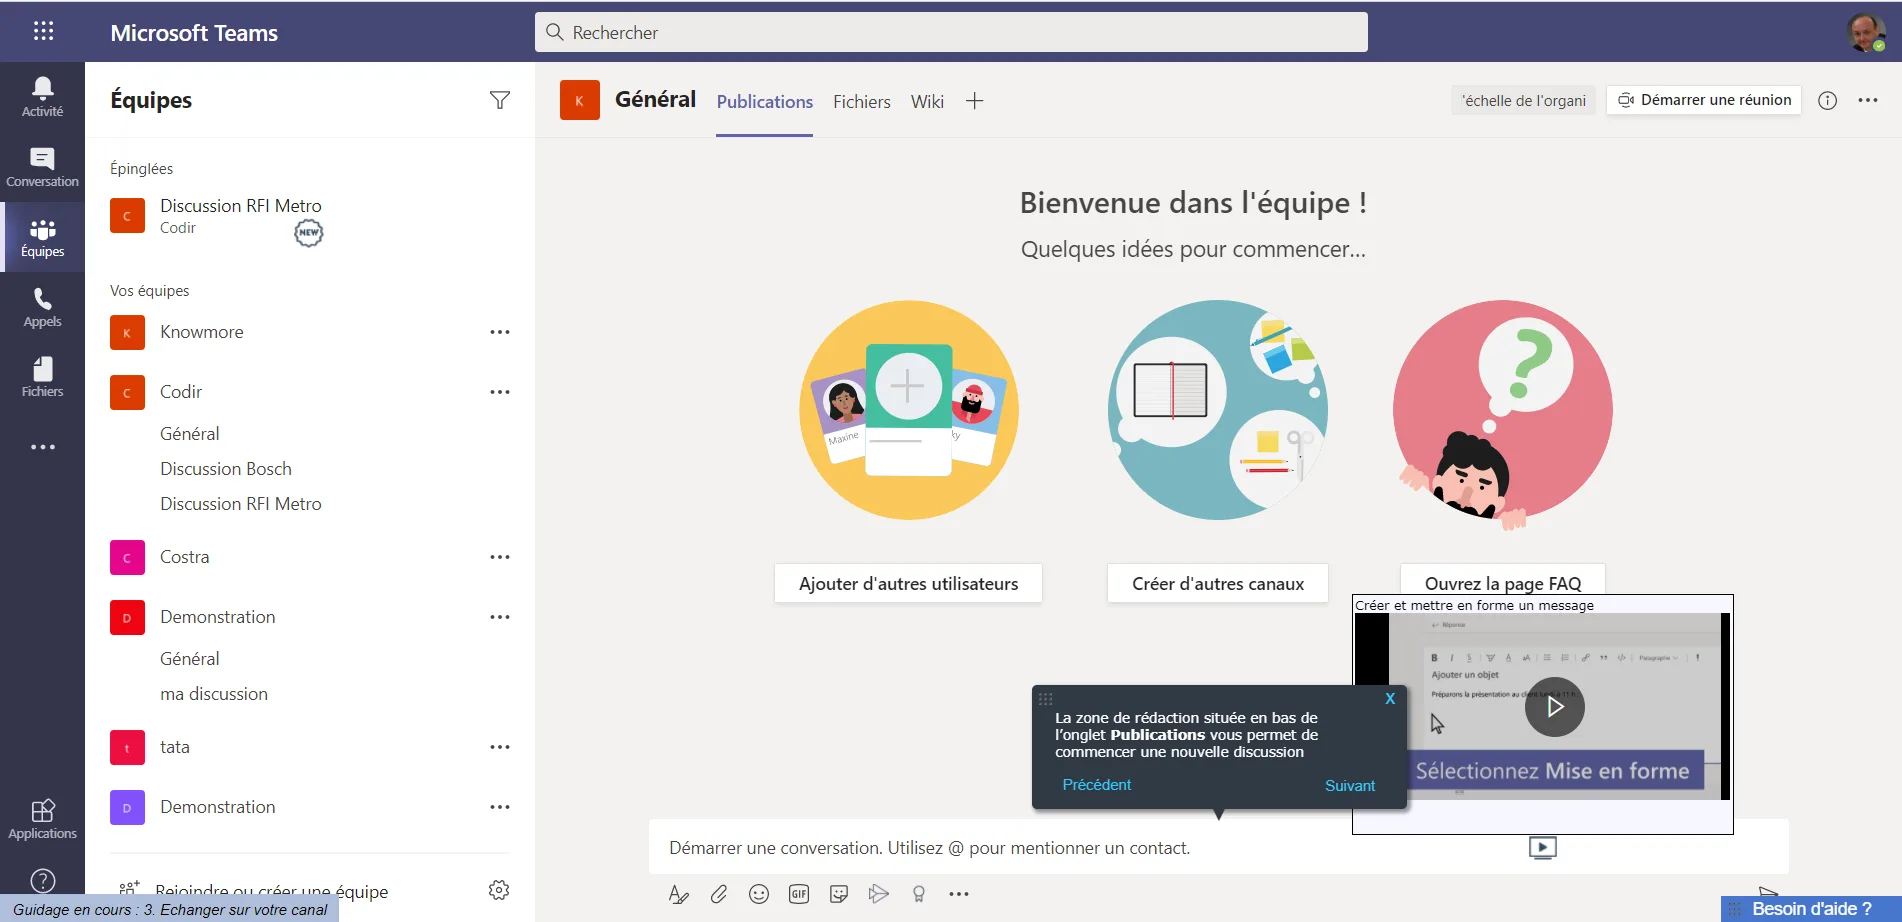Click Créer d'autres canaux button

point(1218,583)
